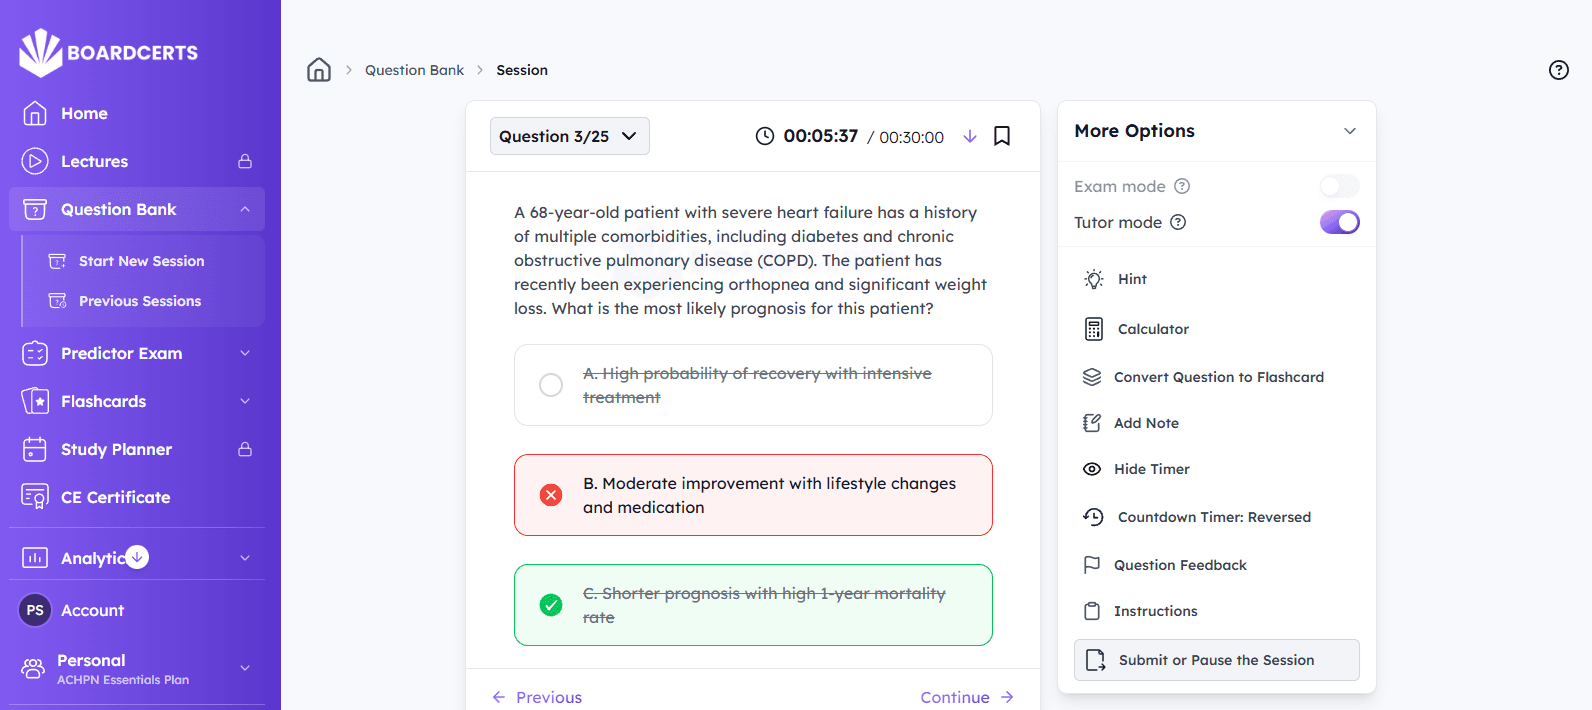1592x710 pixels.
Task: Click the Analytics download badge icon
Action: tap(138, 557)
